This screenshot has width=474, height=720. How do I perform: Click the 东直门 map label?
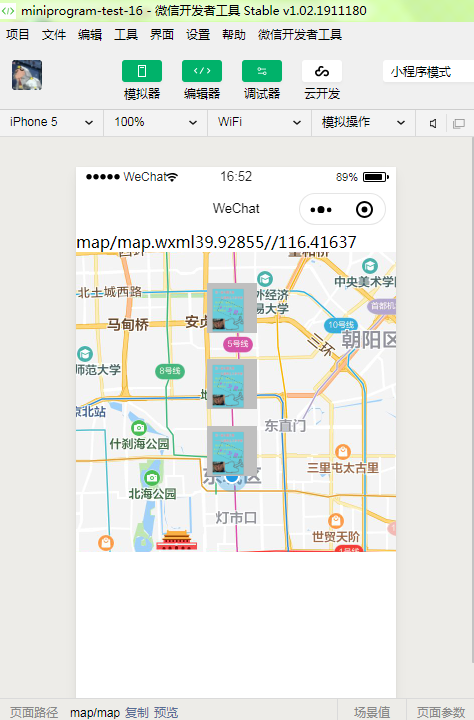[285, 426]
